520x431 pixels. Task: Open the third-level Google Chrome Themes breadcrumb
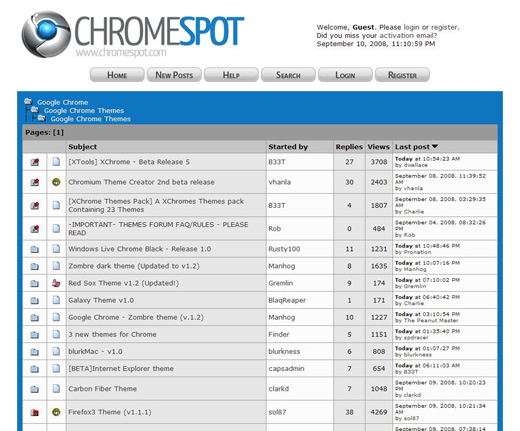(x=90, y=119)
